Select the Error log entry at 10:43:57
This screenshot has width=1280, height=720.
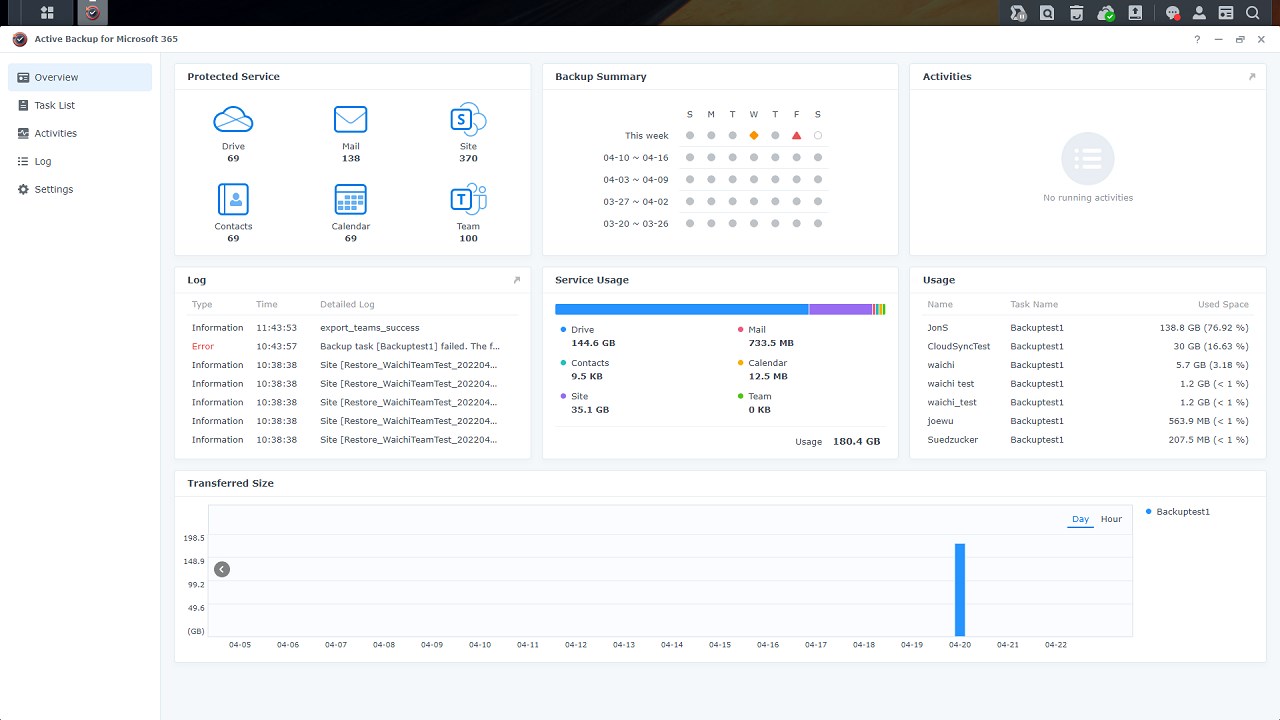coord(352,346)
